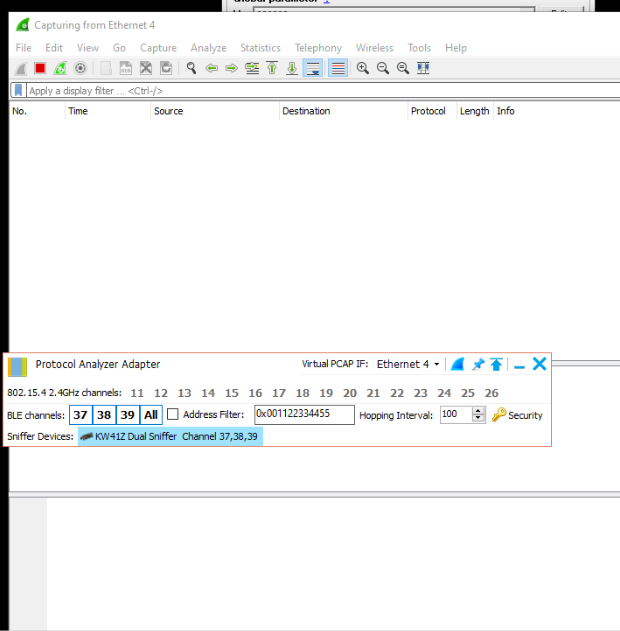The width and height of the screenshot is (620, 631).
Task: Find a packet with magnifier icon
Action: [192, 68]
